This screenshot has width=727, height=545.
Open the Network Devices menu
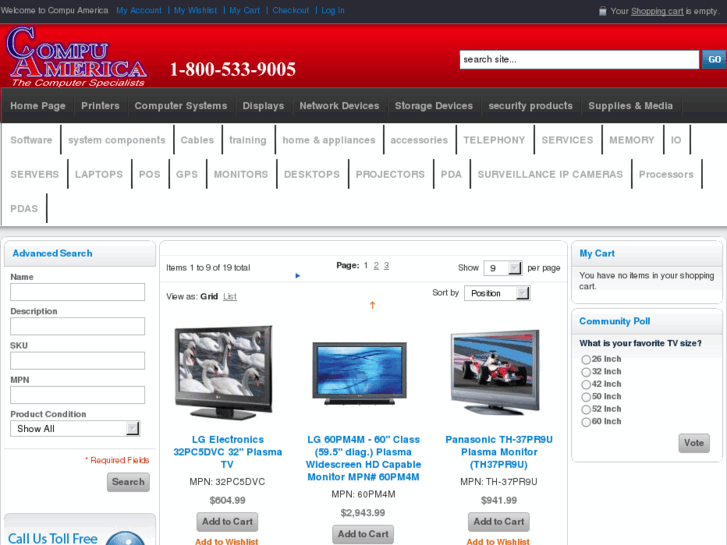tap(339, 106)
